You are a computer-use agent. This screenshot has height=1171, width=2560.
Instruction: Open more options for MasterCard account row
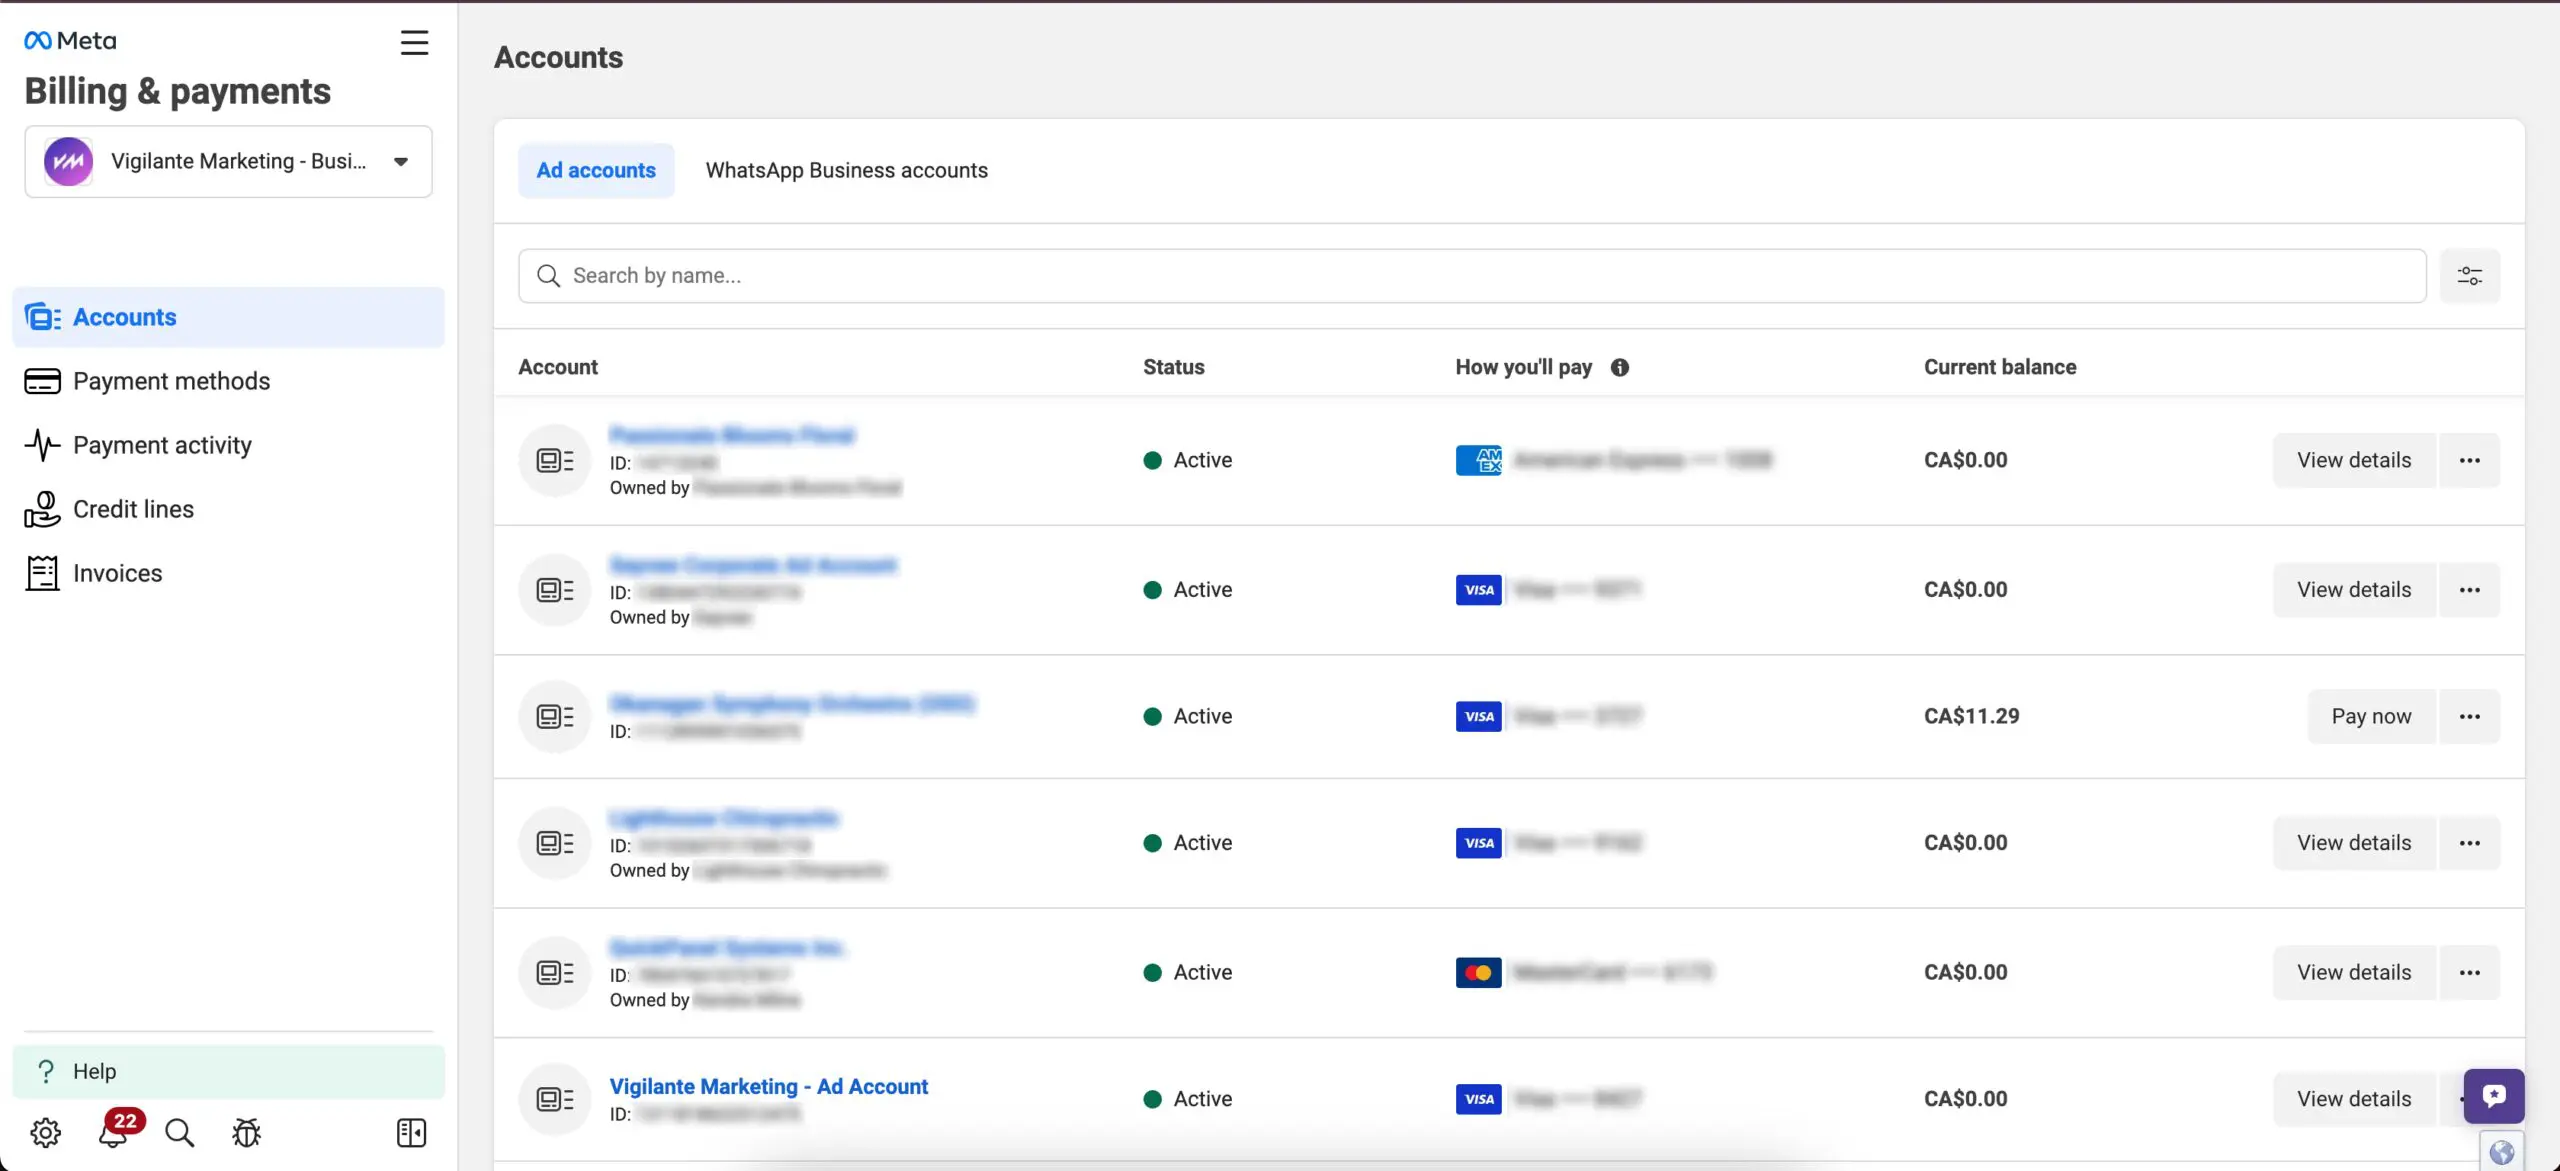coord(2469,972)
